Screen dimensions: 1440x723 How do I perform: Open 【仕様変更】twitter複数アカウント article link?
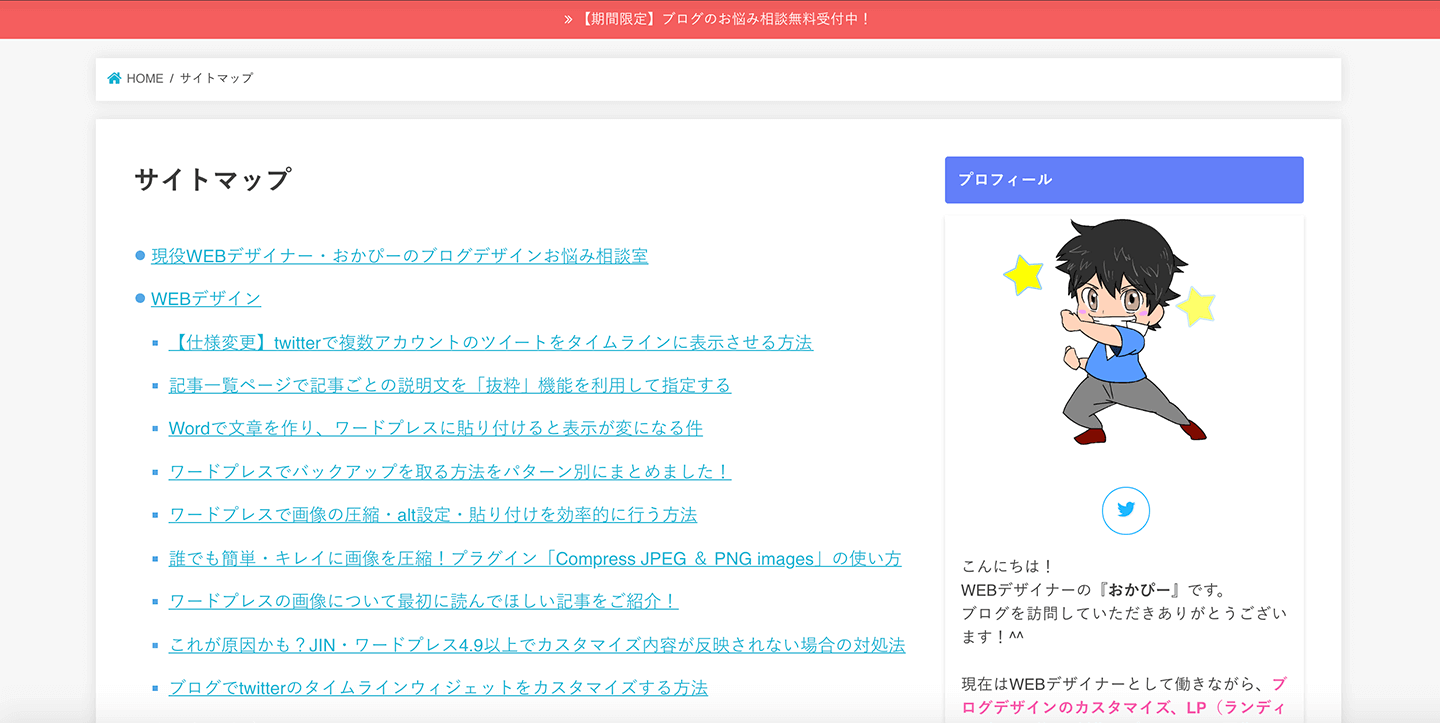(491, 342)
